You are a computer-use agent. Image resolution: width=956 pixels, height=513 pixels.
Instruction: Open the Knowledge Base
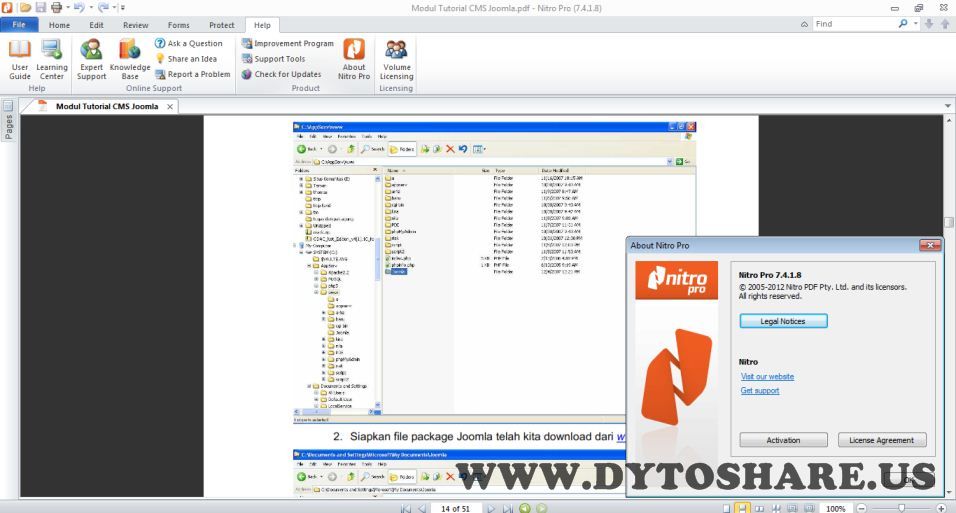point(130,59)
